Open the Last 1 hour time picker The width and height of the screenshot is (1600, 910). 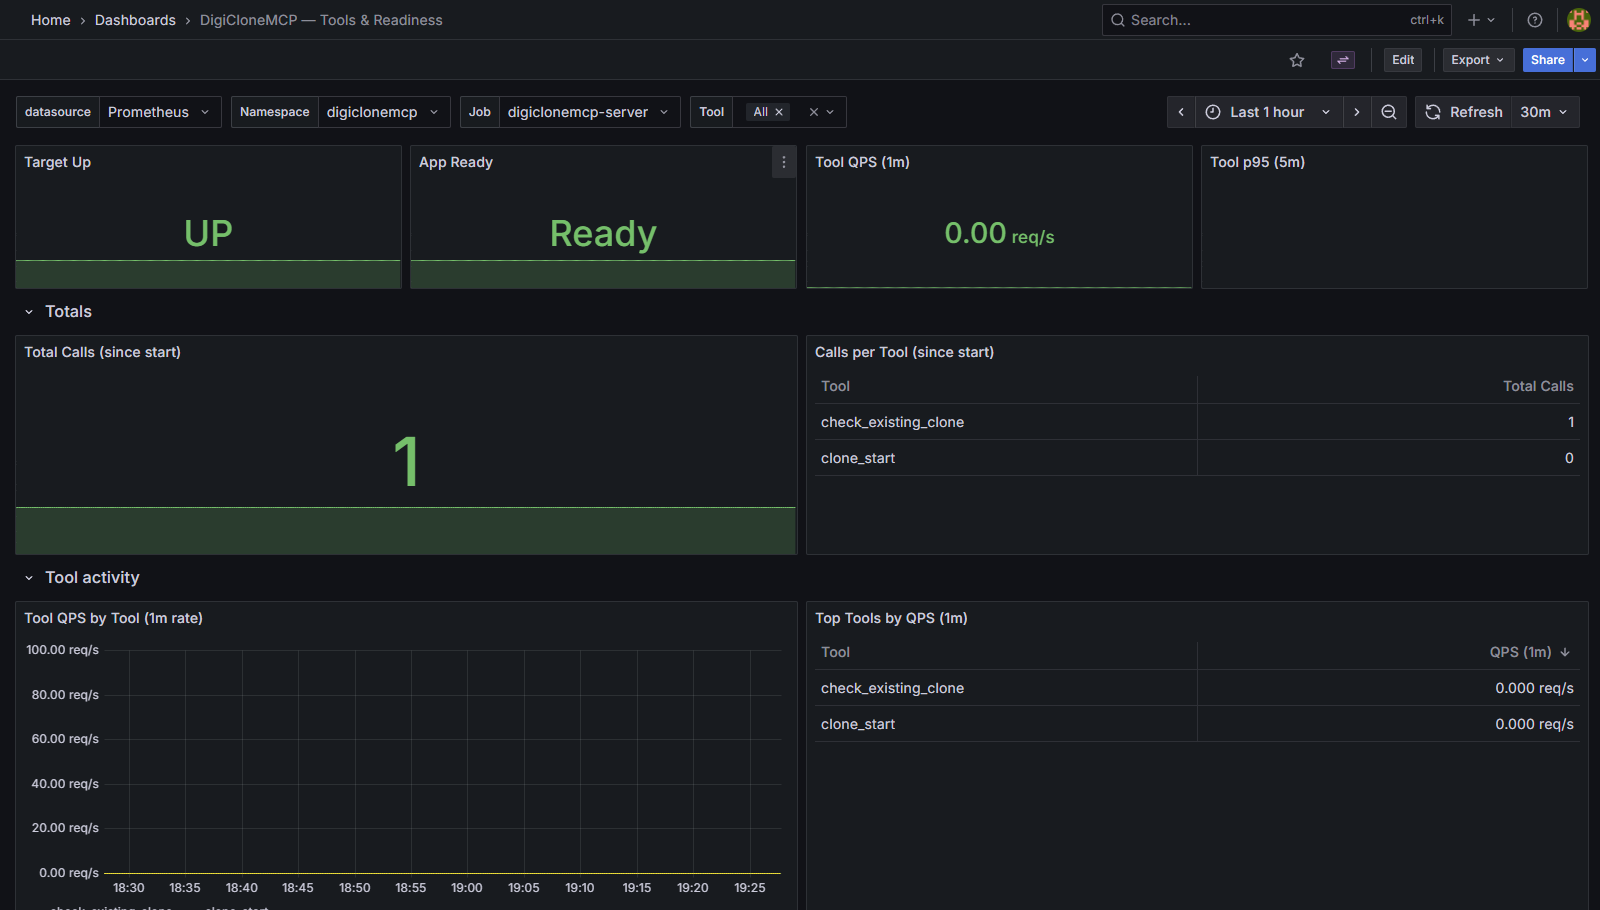point(1268,112)
